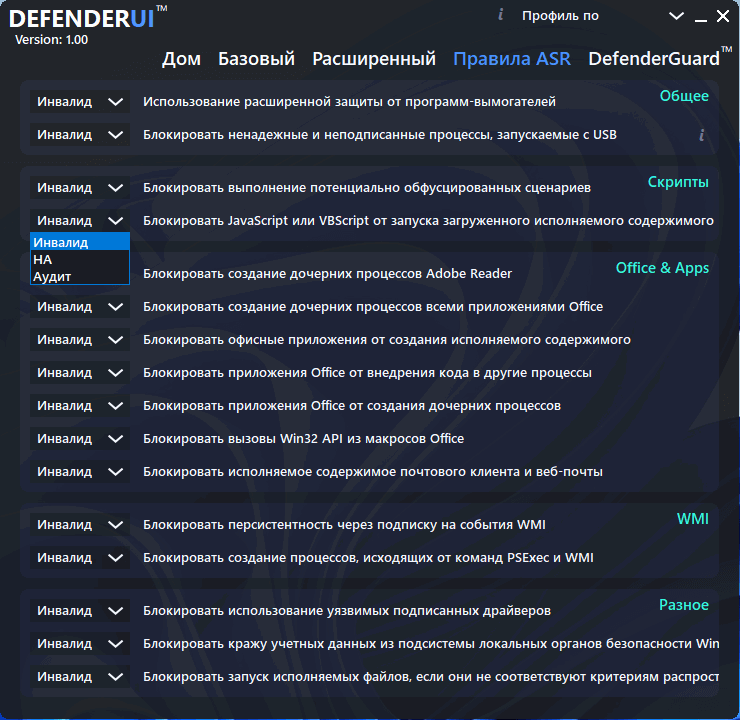Collapse the JavaScript or VBScript rule dropdown

[x=80, y=221]
